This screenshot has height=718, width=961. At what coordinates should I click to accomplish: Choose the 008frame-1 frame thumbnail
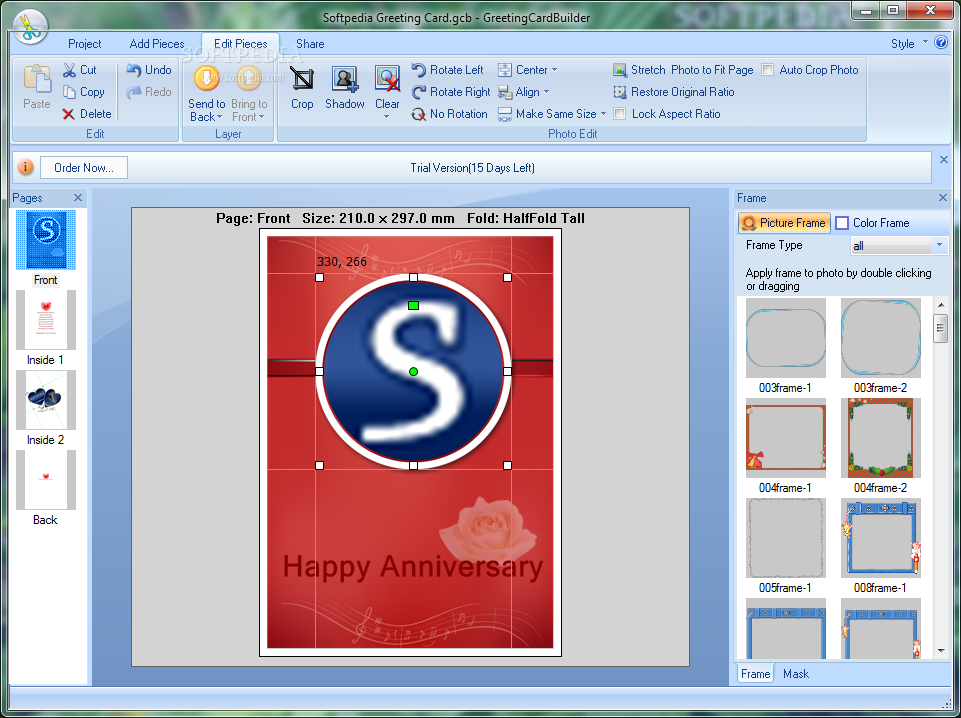click(x=881, y=538)
